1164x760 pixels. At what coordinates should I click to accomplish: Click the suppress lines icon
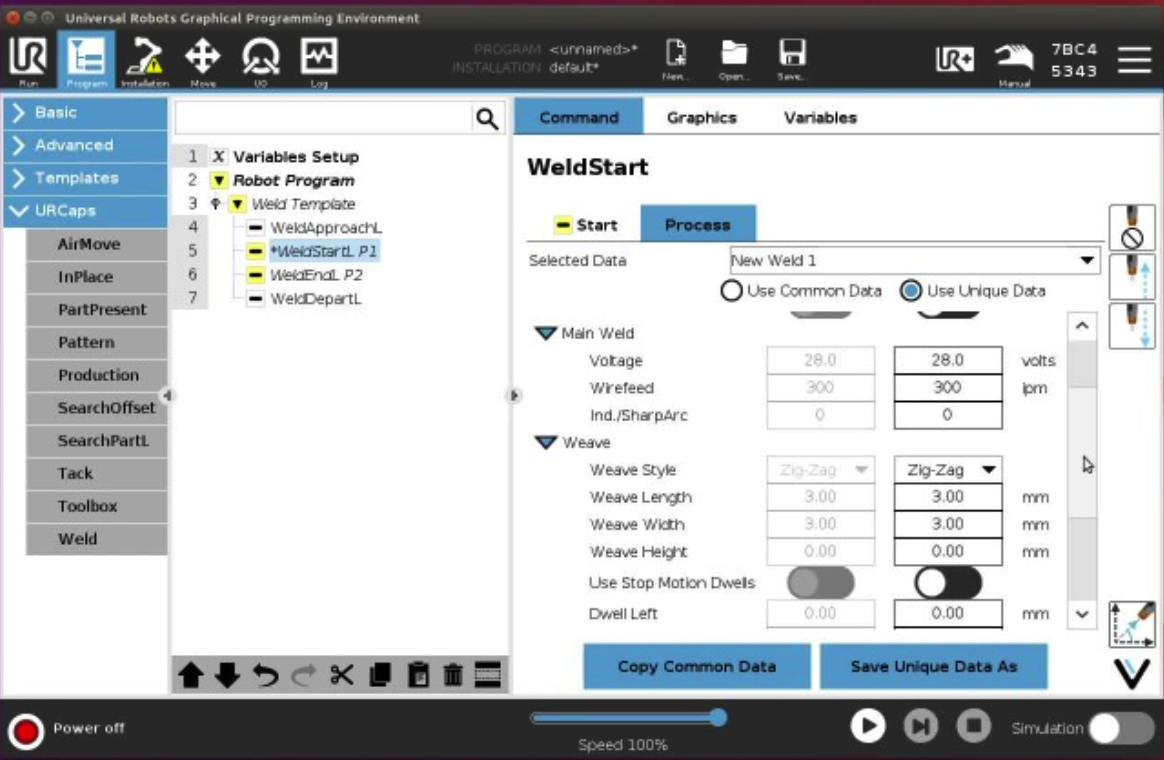tap(488, 675)
